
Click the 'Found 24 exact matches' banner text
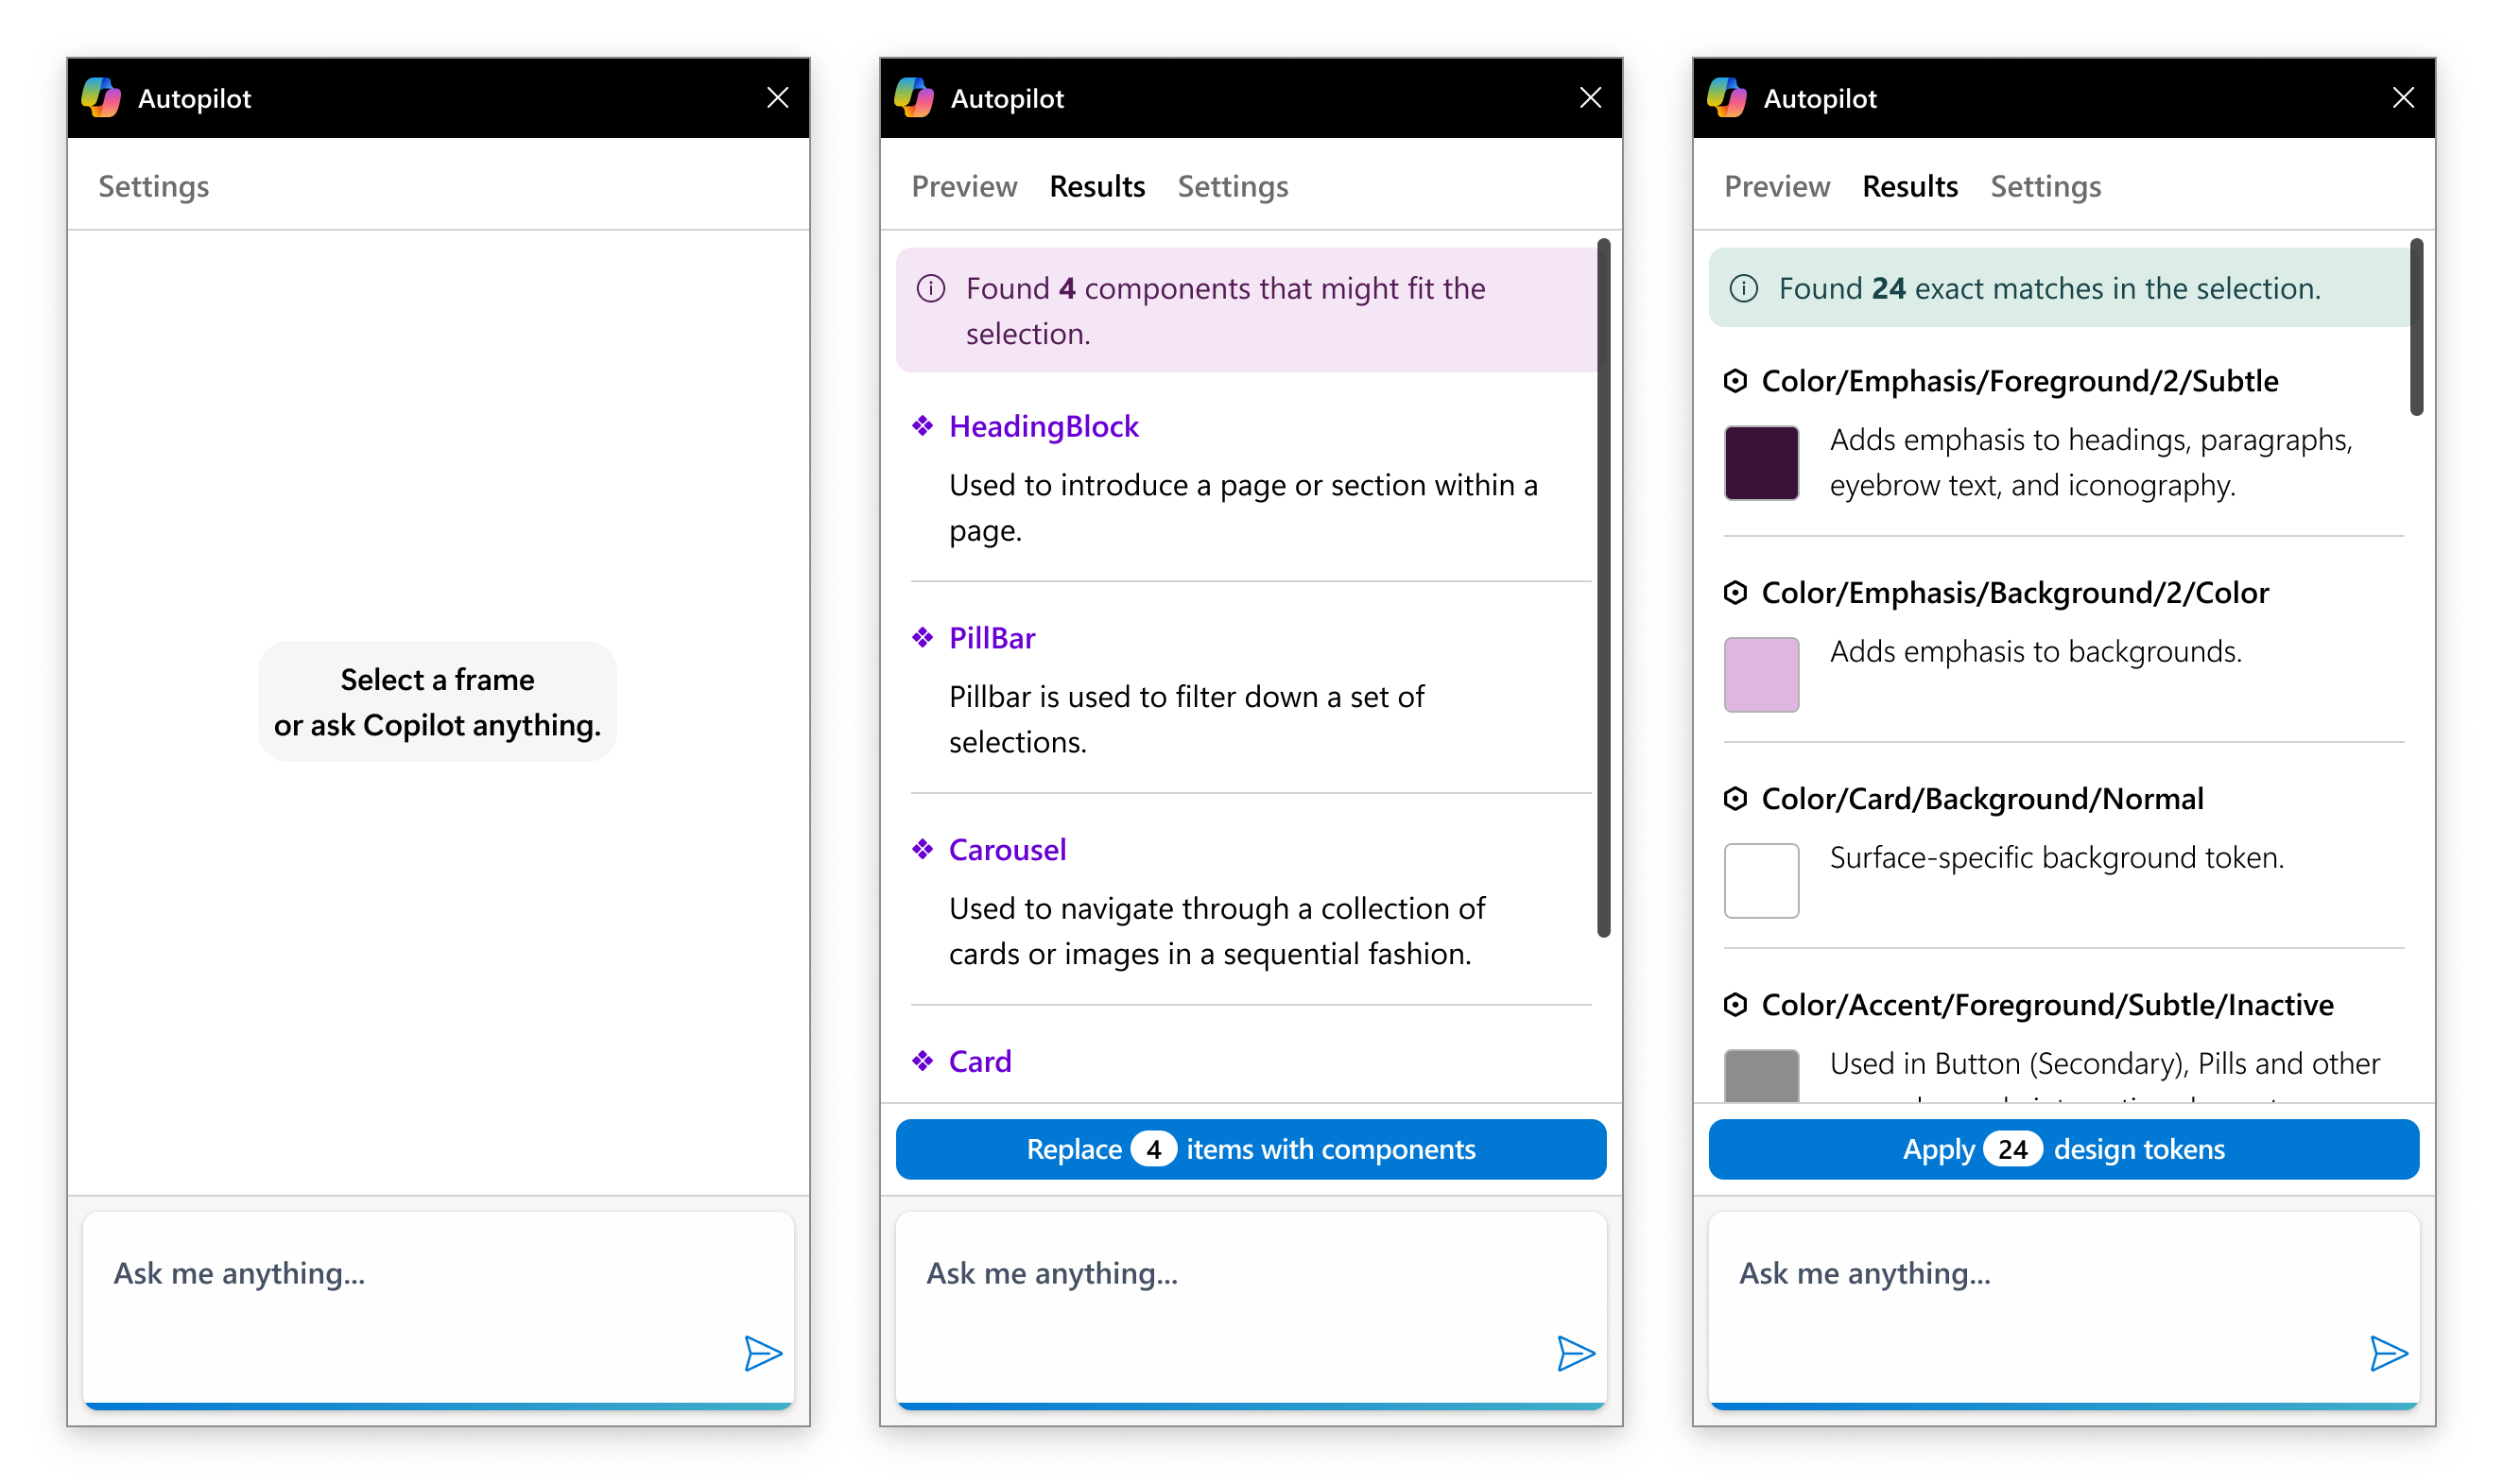[x=2049, y=289]
